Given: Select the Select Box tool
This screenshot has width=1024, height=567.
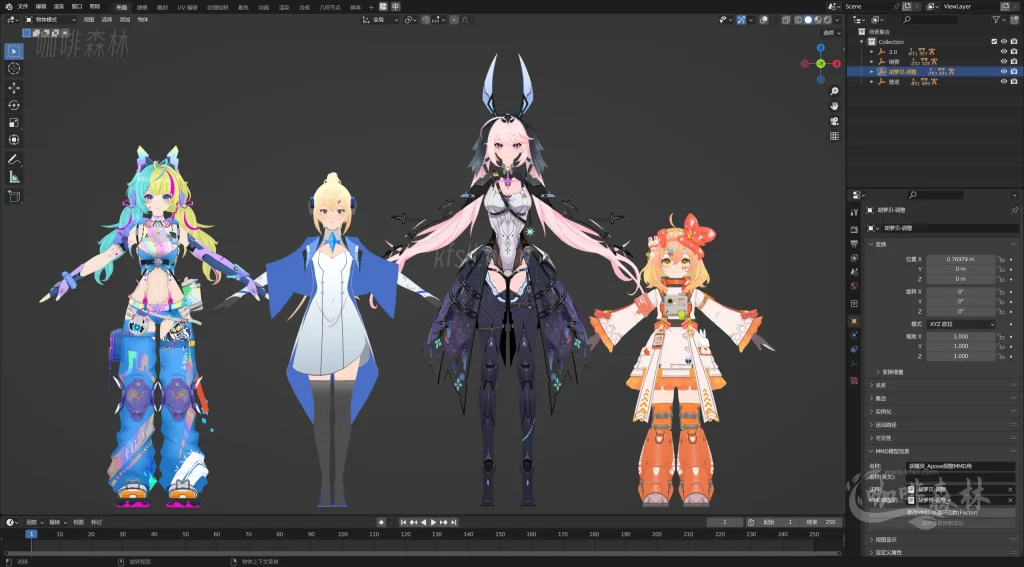Looking at the screenshot, I should coord(14,51).
